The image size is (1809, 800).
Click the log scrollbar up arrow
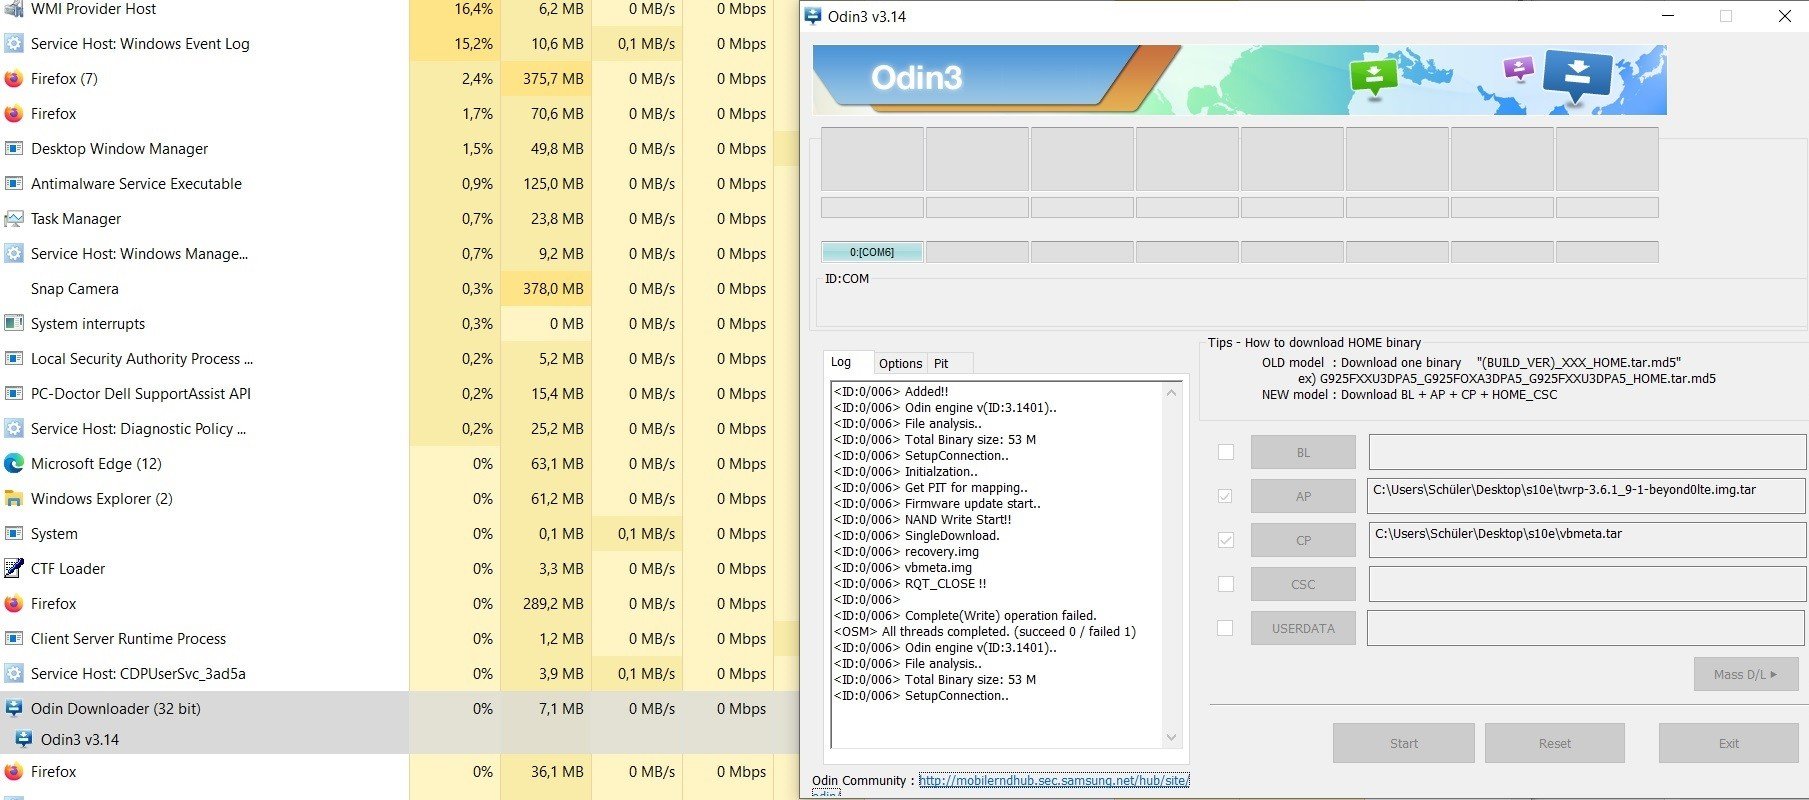pos(1171,392)
